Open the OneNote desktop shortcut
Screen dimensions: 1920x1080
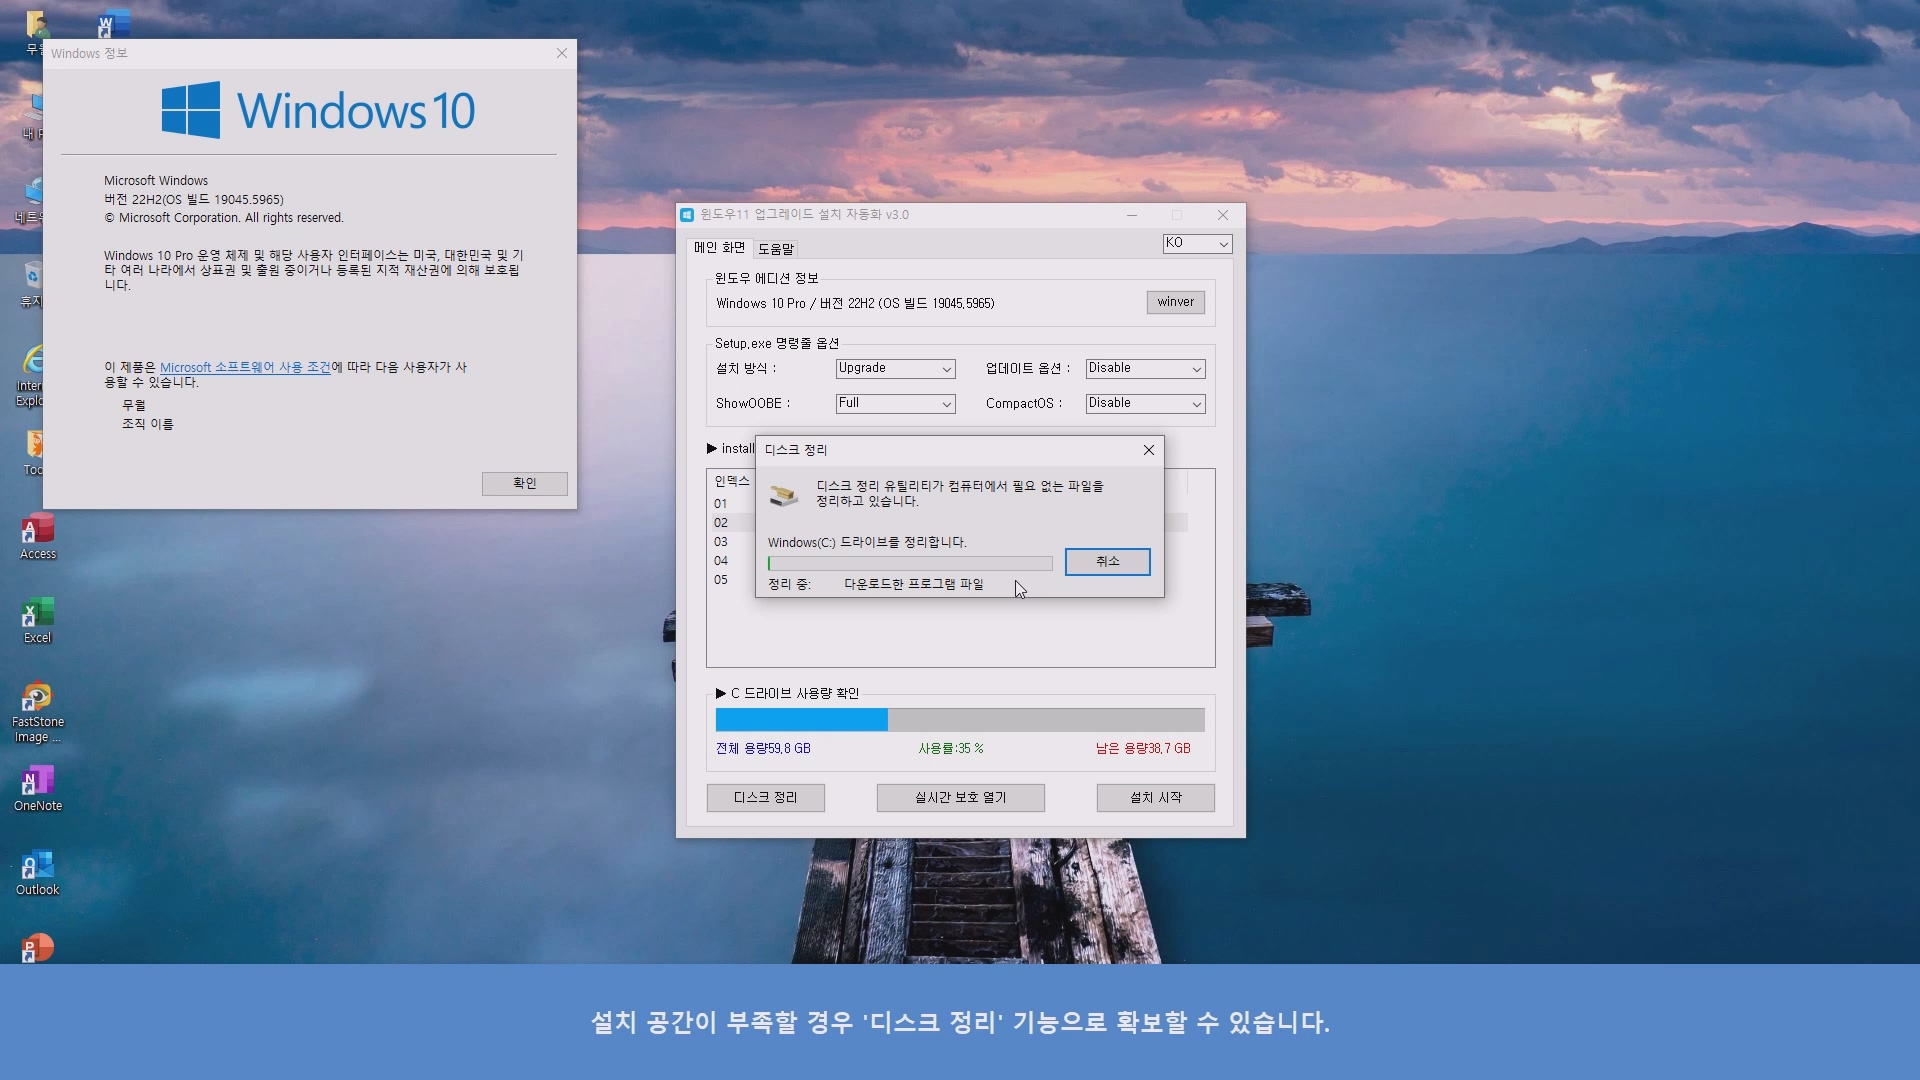pyautogui.click(x=38, y=789)
